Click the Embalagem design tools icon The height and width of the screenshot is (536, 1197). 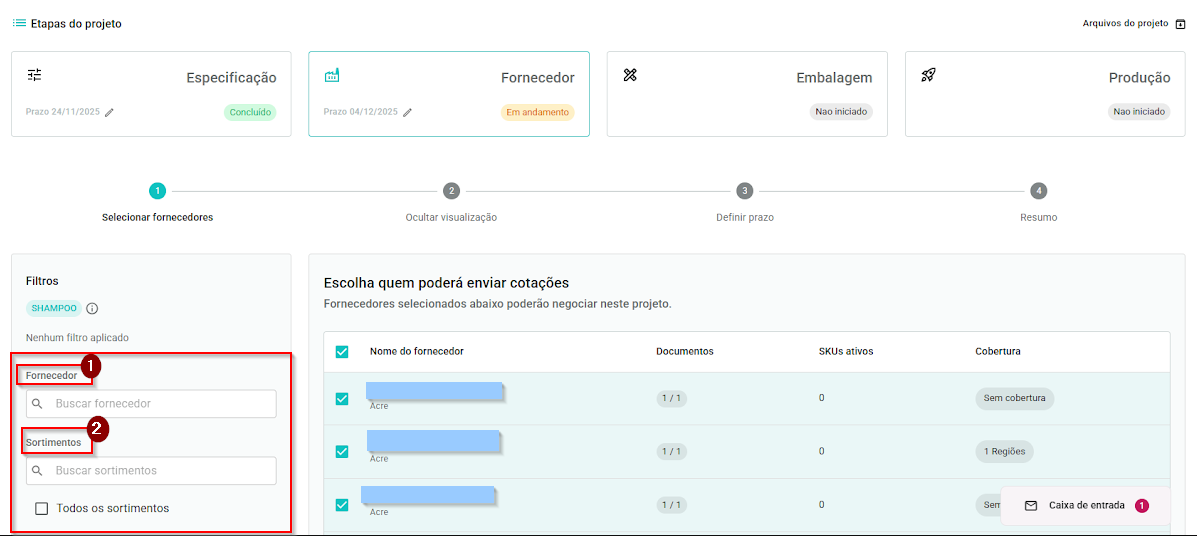630,76
